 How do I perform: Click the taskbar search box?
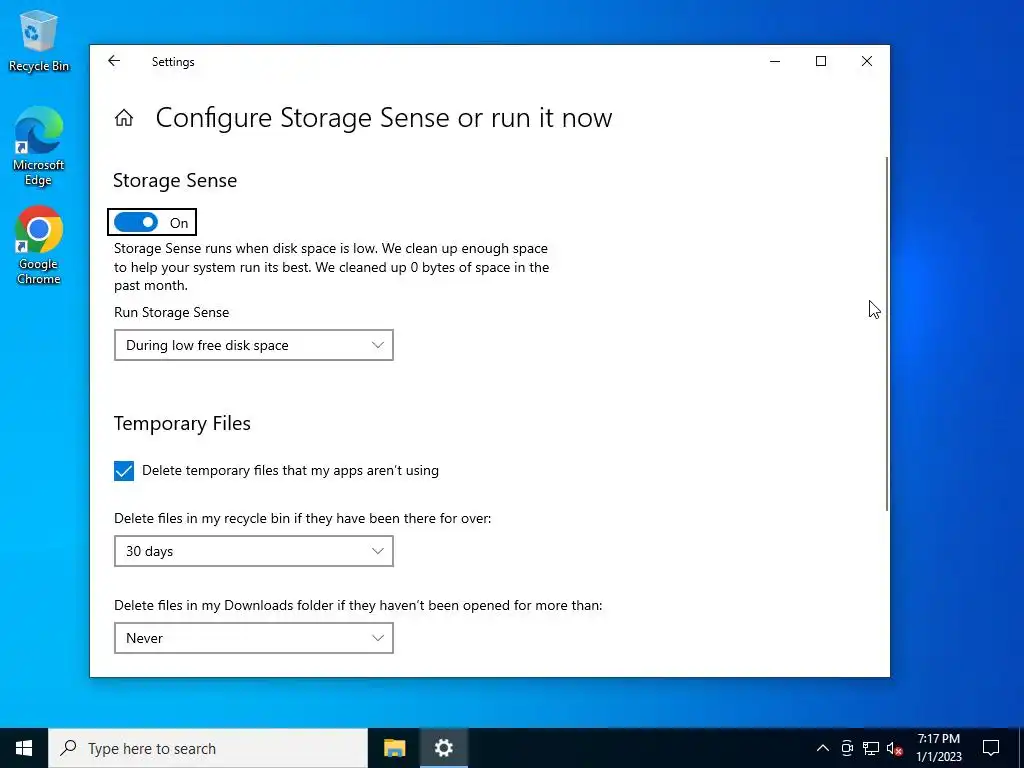point(208,748)
